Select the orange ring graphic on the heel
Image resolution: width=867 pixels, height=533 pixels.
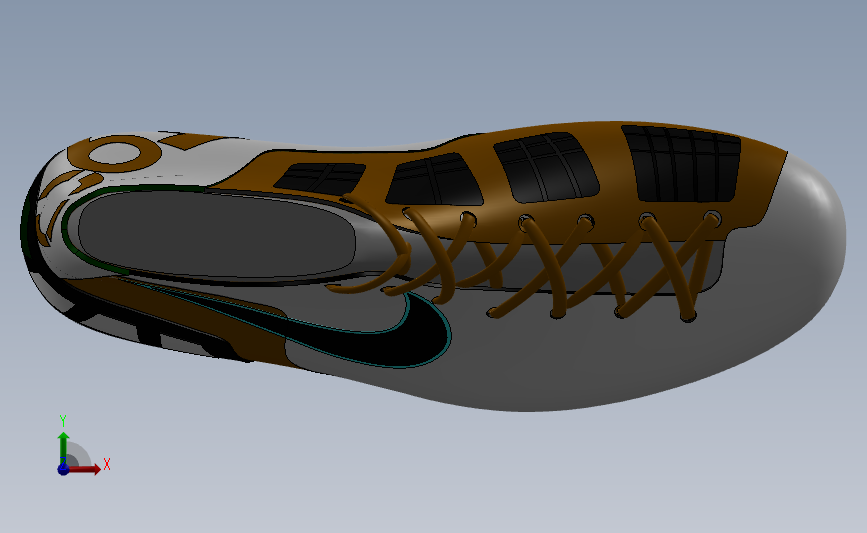(x=115, y=153)
